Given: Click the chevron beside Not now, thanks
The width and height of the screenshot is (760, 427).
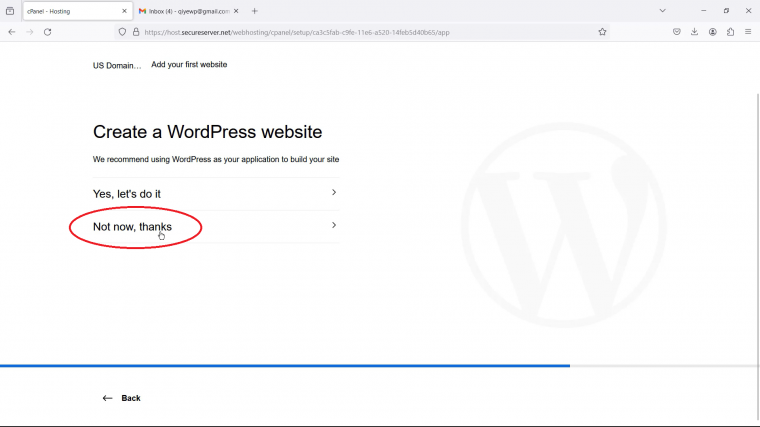Looking at the screenshot, I should (334, 225).
